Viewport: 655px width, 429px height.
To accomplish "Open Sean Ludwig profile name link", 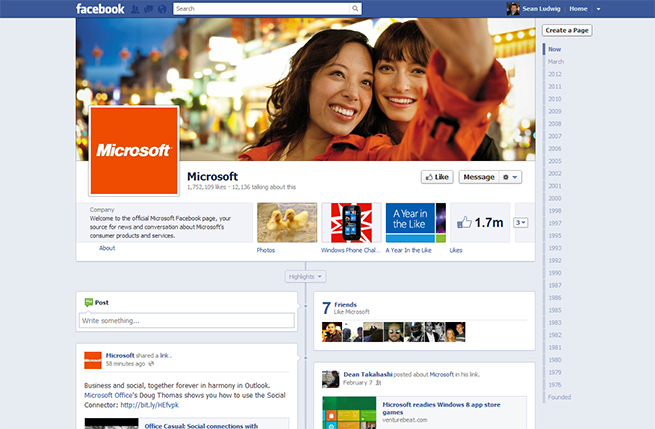I will click(x=541, y=9).
